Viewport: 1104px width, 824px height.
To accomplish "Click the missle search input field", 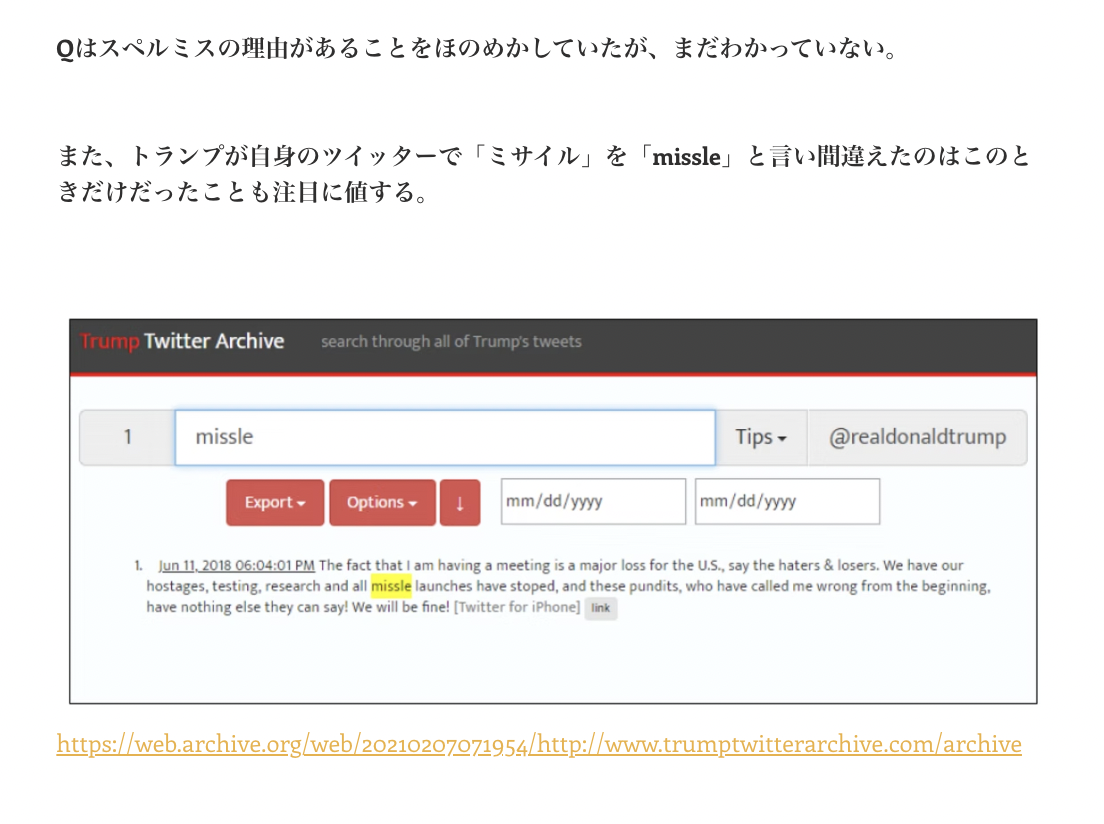I will (445, 437).
